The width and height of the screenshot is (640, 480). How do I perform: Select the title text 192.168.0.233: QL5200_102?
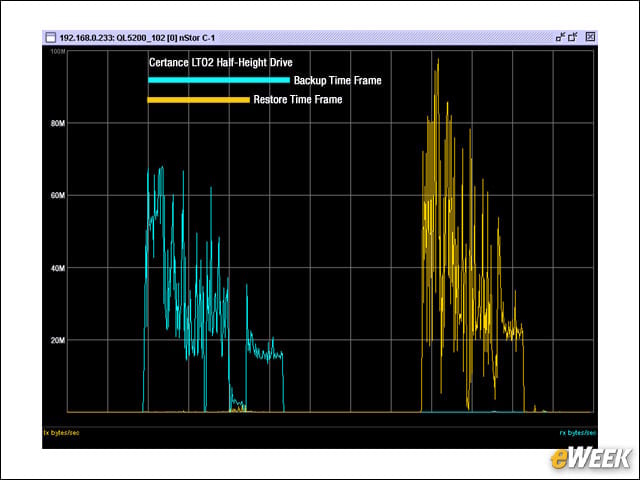click(114, 38)
